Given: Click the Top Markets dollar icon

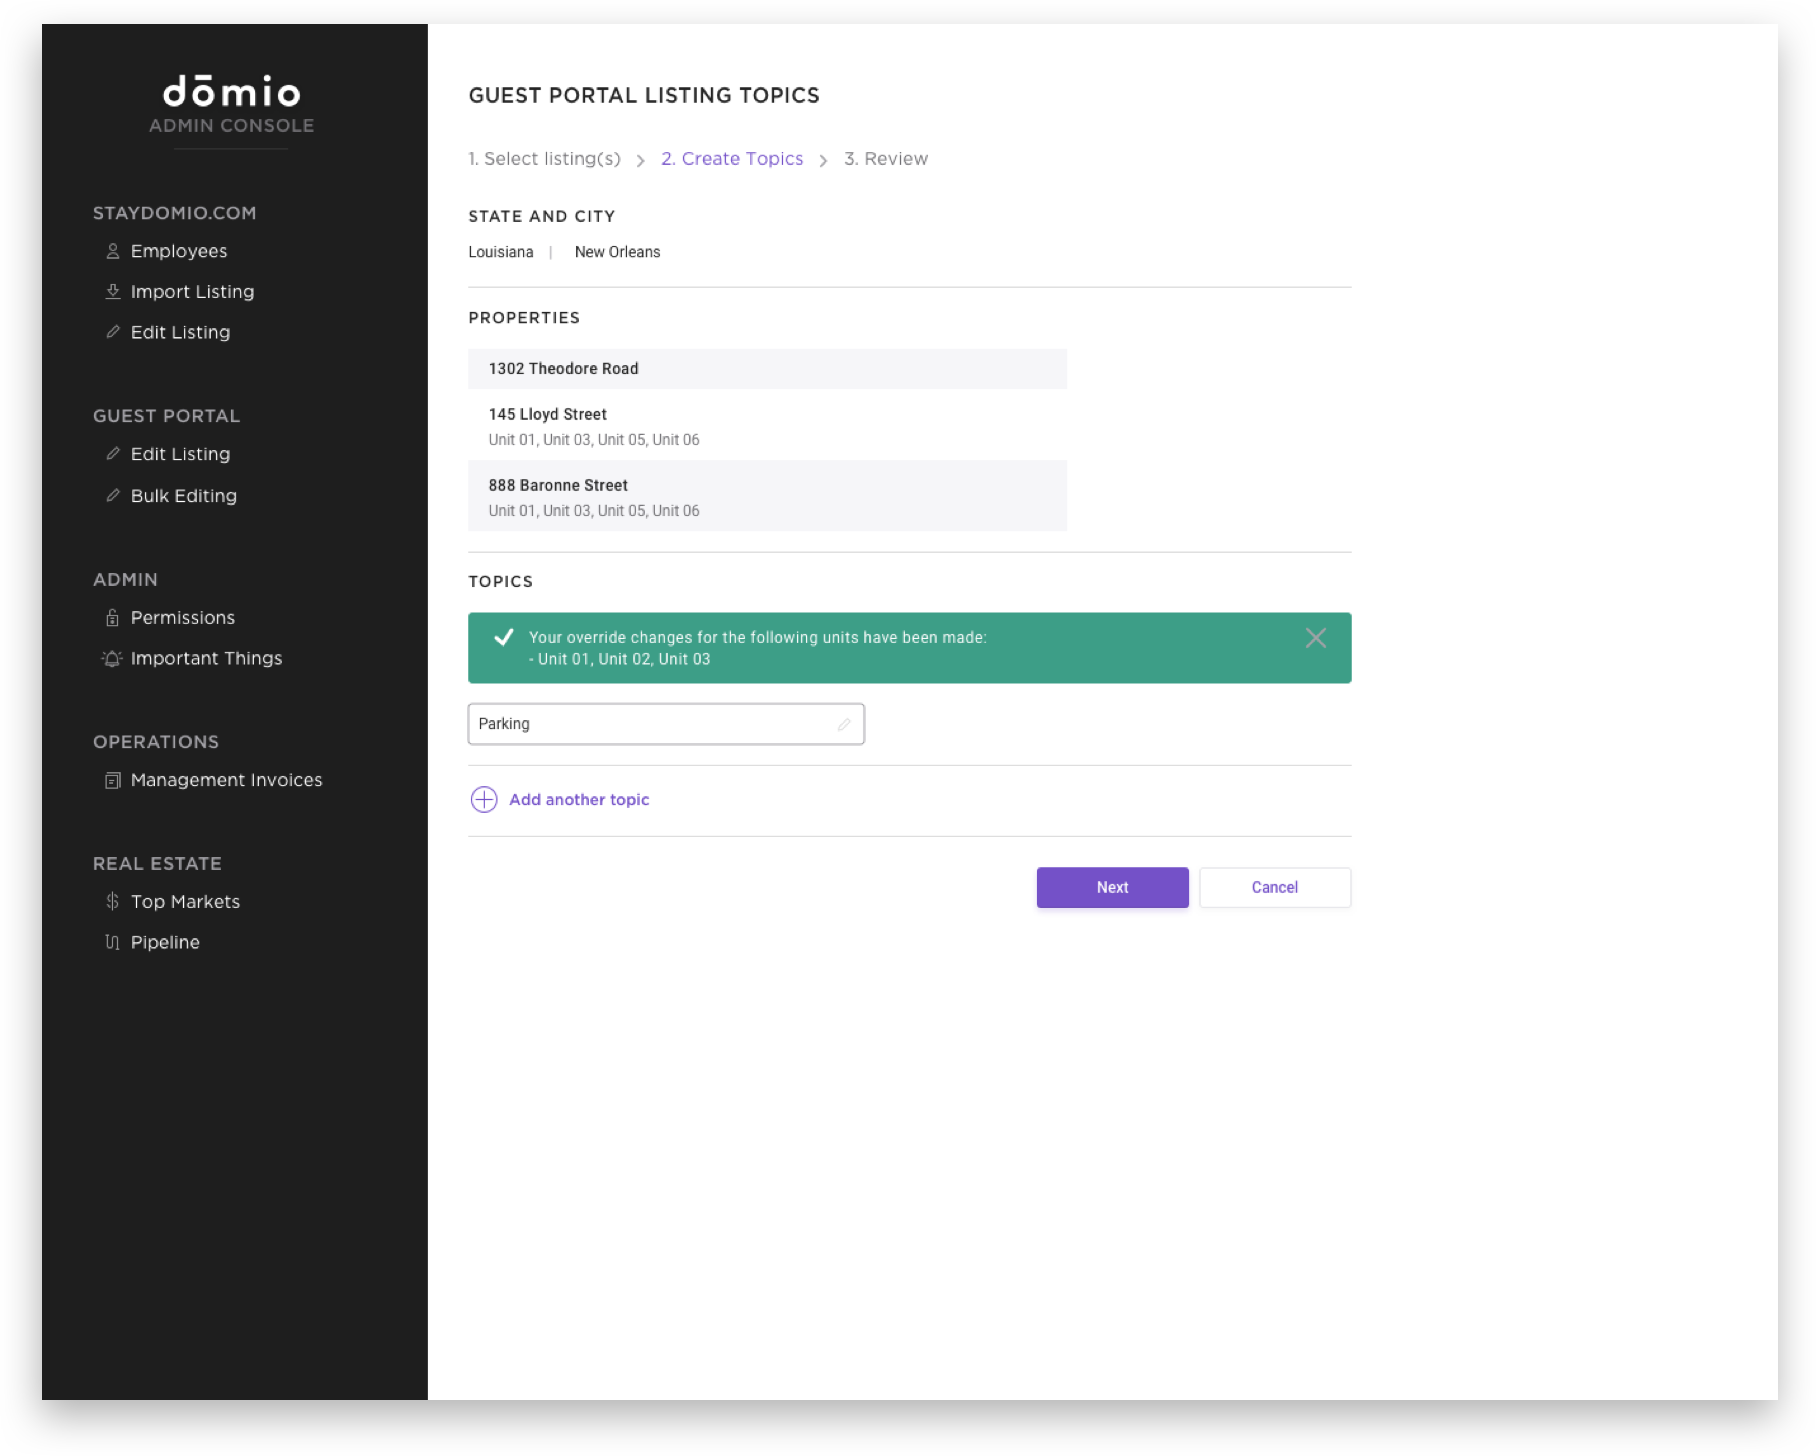Looking at the screenshot, I should (x=113, y=901).
